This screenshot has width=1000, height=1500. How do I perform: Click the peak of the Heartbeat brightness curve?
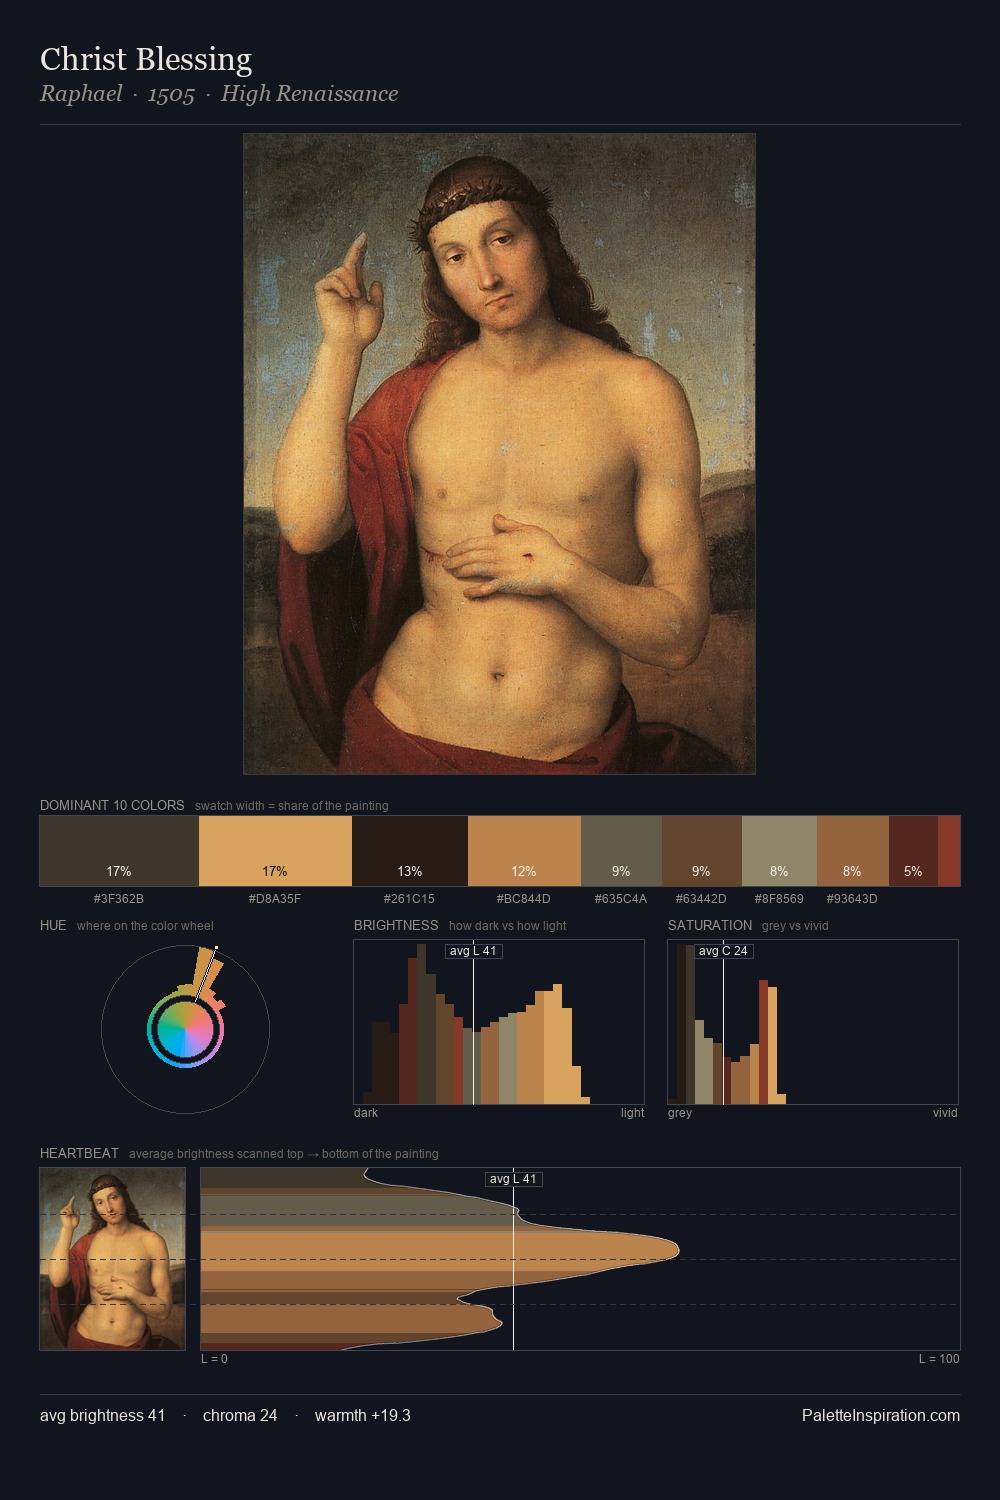678,1250
